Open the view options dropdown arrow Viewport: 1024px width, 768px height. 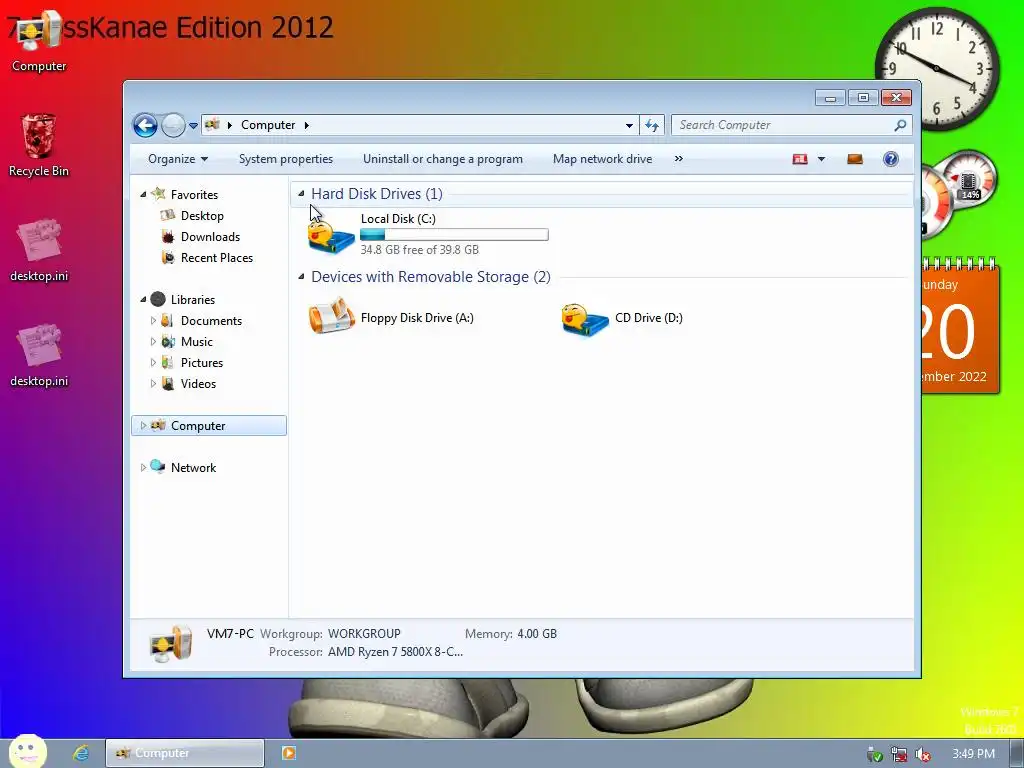822,159
